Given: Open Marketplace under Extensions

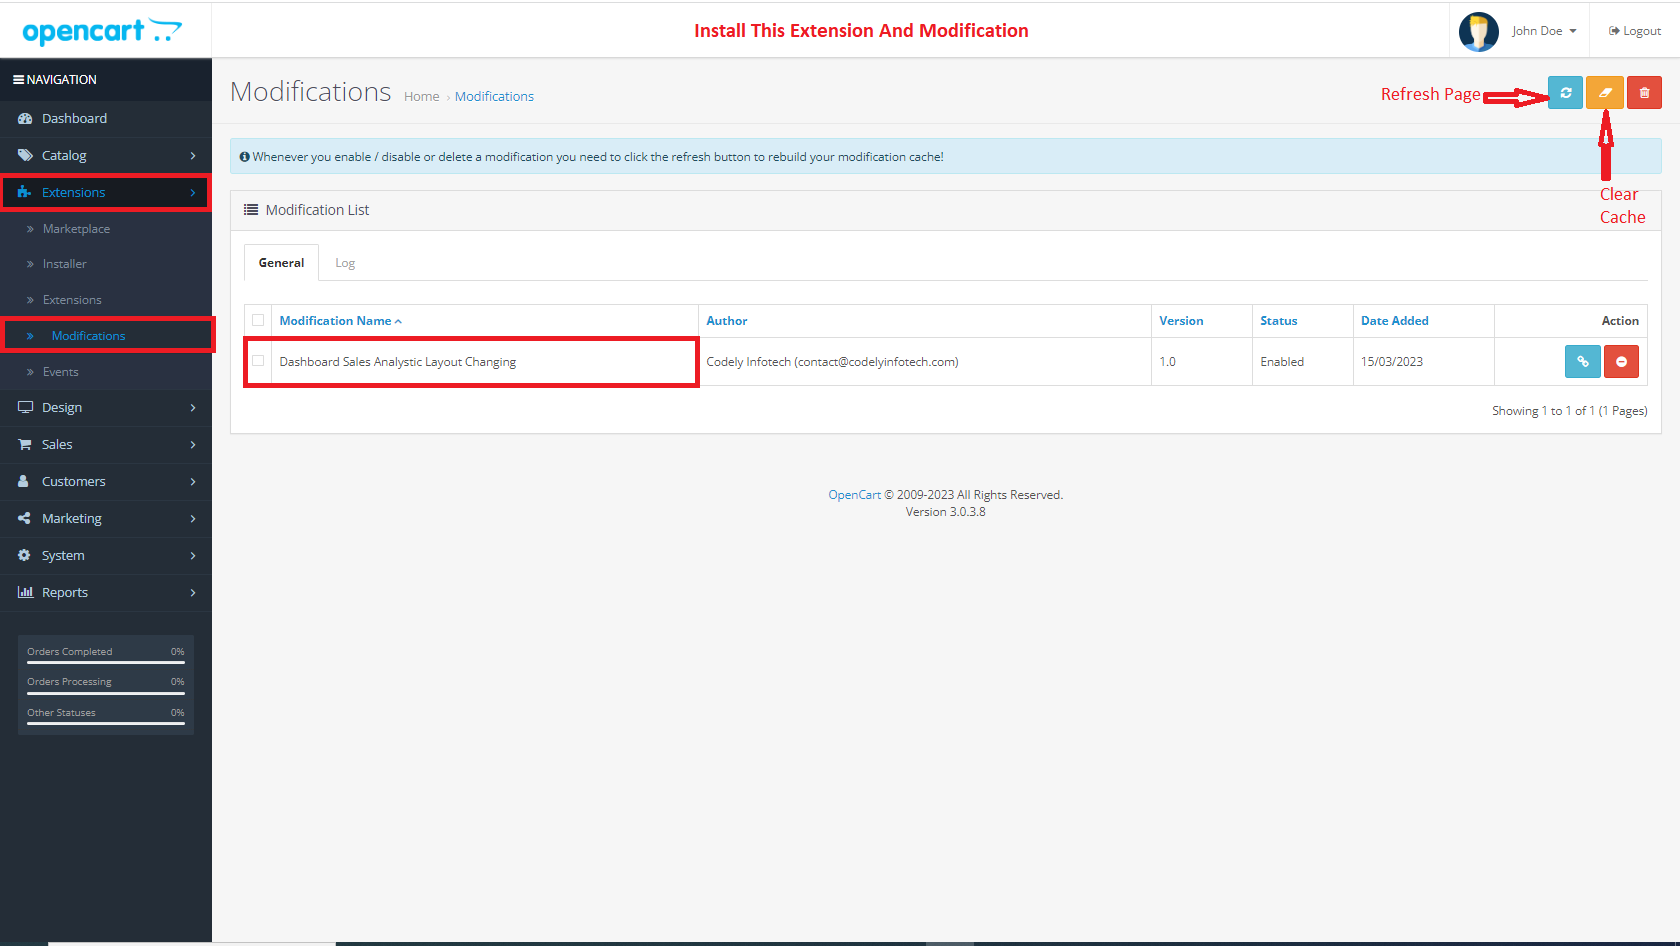Looking at the screenshot, I should [76, 229].
